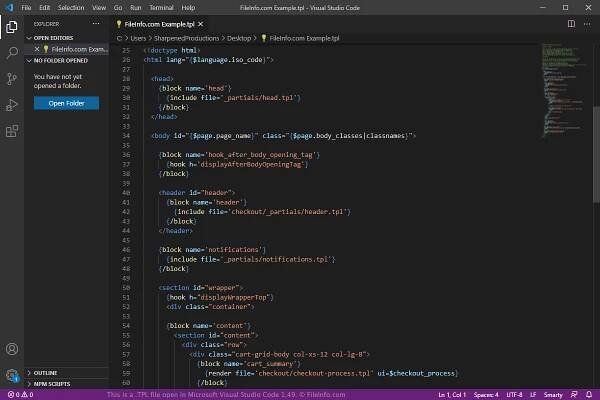600x400 pixels.
Task: Click the VS Code logo icon
Action: (9, 7)
